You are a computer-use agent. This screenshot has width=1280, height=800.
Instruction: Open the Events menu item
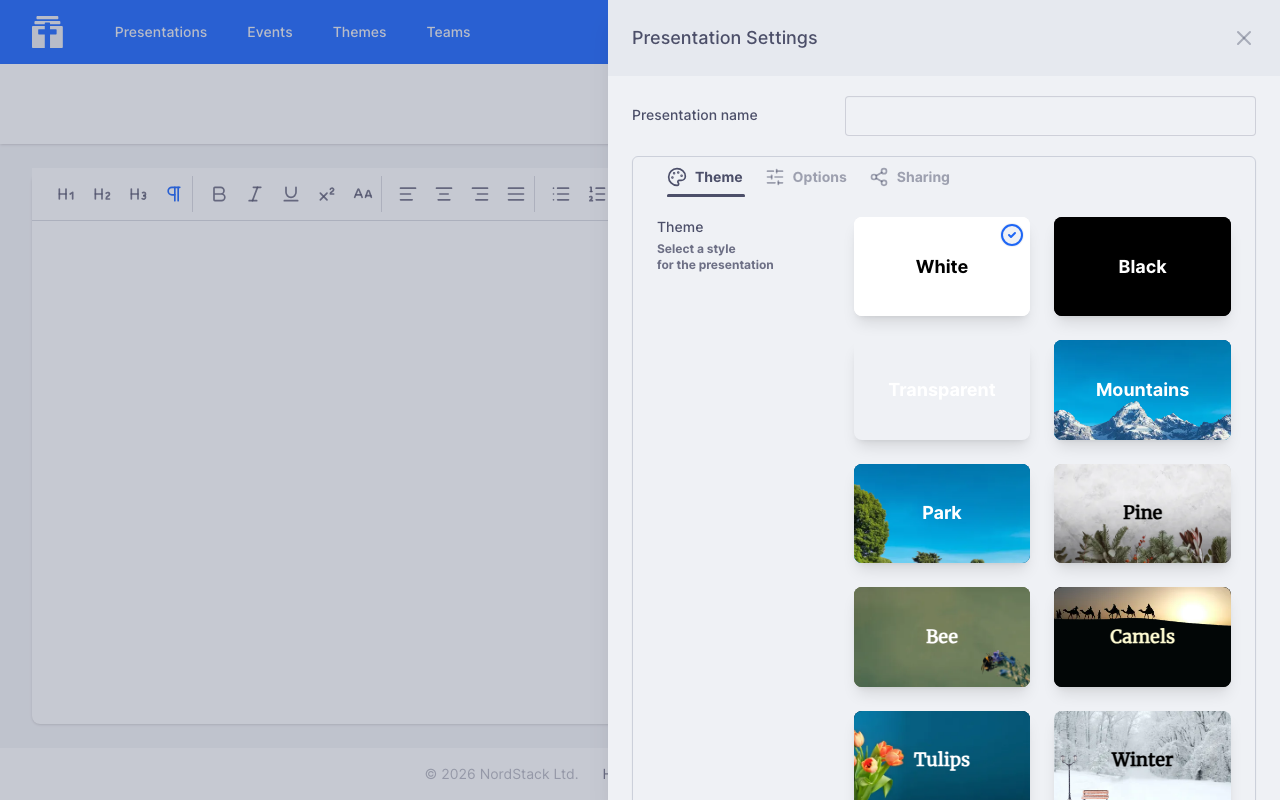click(270, 32)
